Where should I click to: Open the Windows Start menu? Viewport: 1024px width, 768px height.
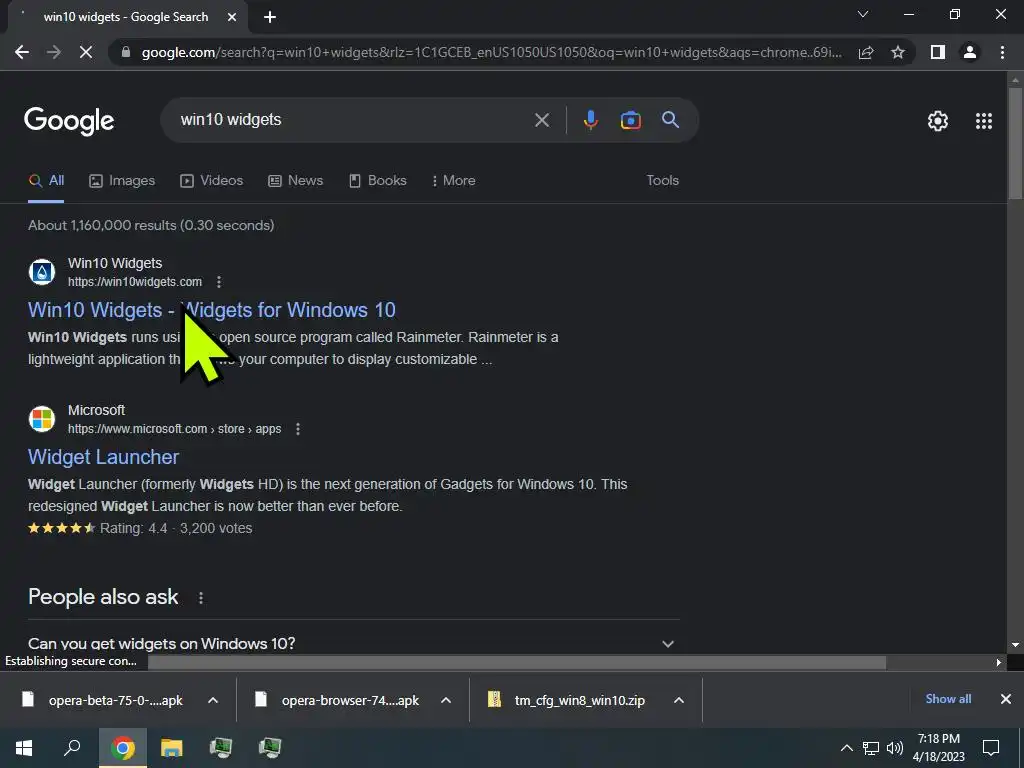[x=24, y=748]
